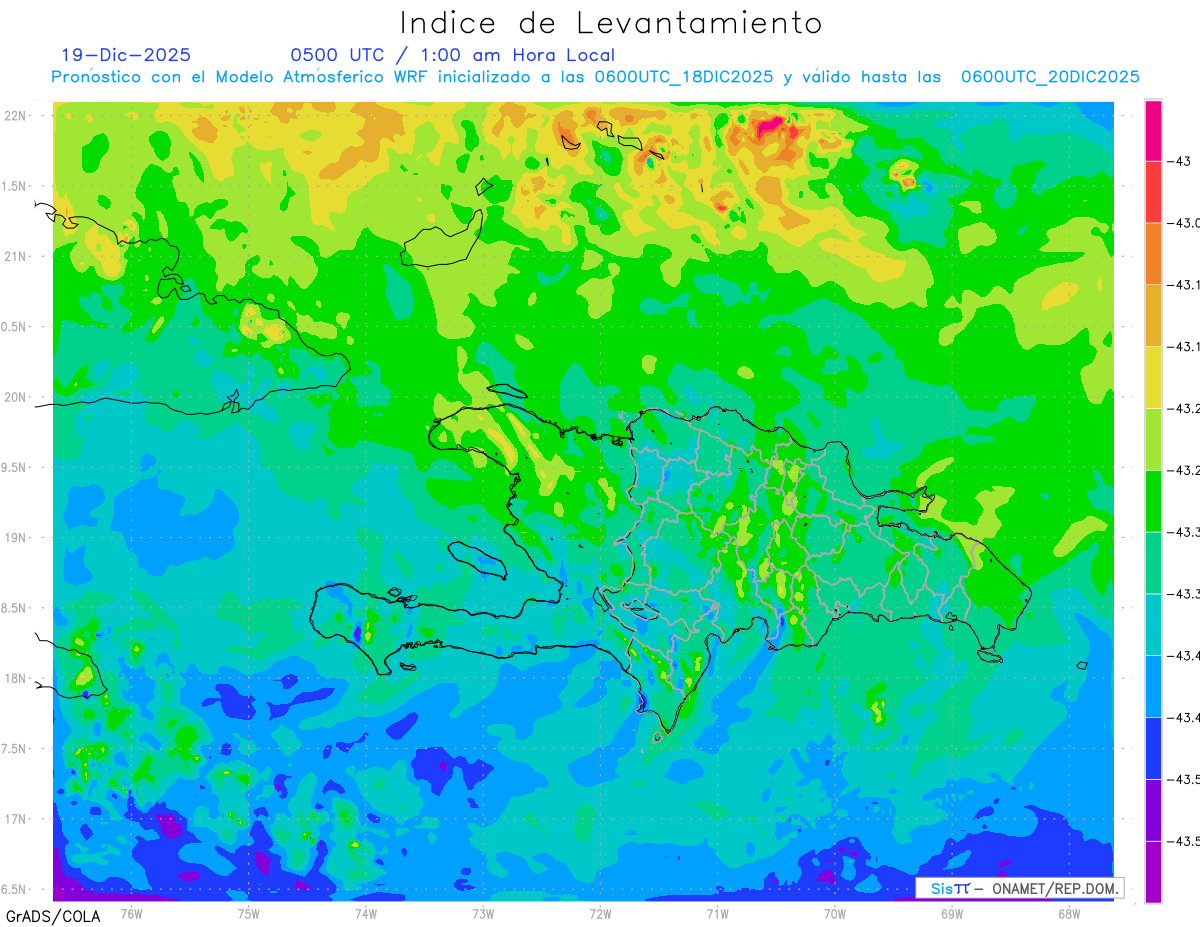Click the yellow swatch in the color legend
Viewport: 1200px width, 927px height.
(x=1153, y=377)
